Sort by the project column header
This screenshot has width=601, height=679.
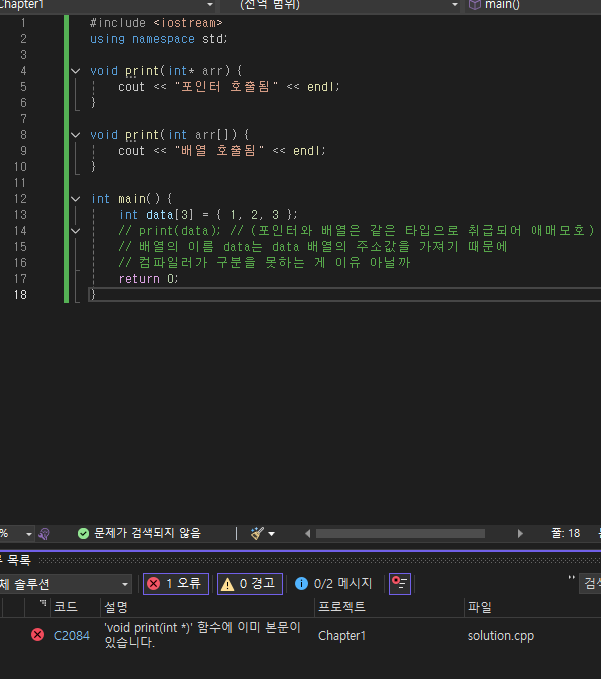342,607
